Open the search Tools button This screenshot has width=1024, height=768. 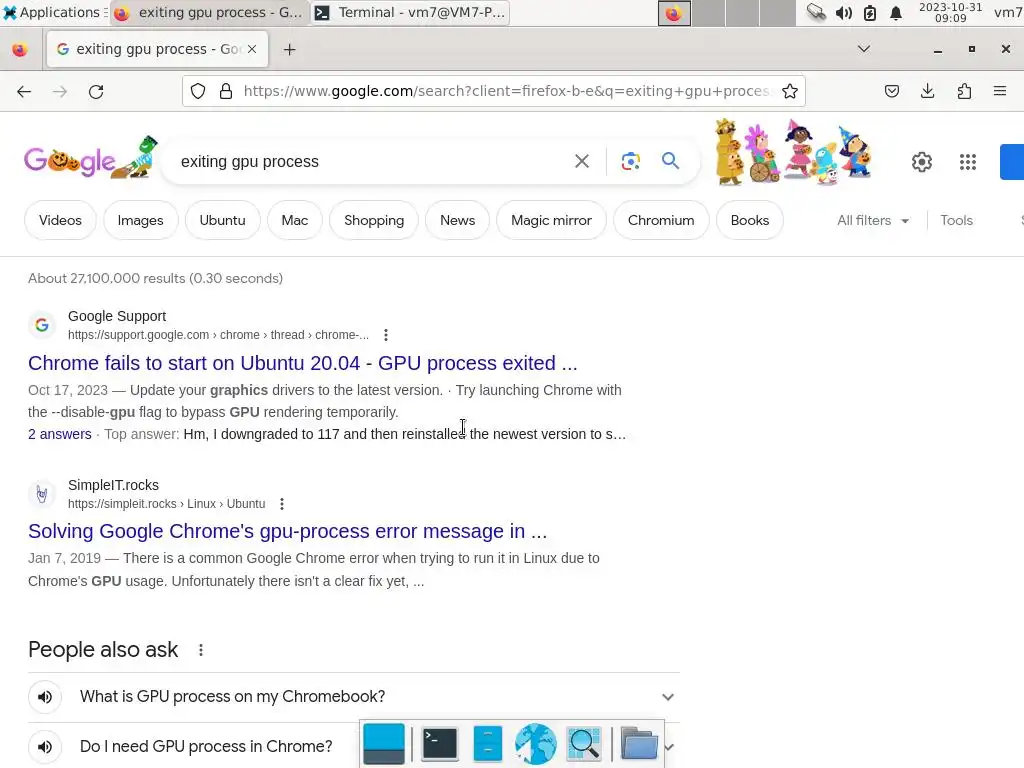956,221
